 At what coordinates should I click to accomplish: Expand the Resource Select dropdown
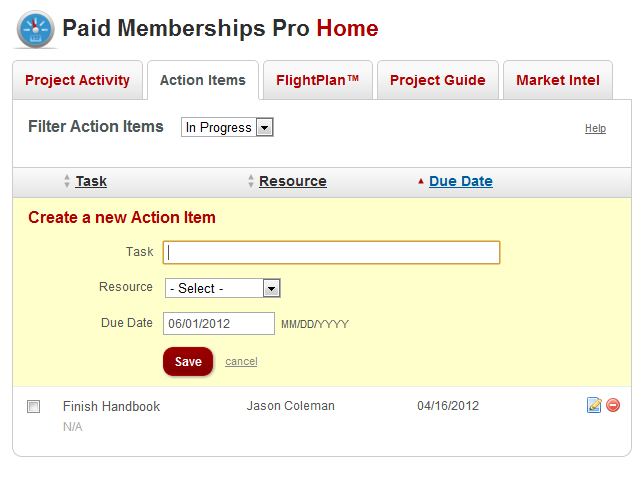(223, 288)
